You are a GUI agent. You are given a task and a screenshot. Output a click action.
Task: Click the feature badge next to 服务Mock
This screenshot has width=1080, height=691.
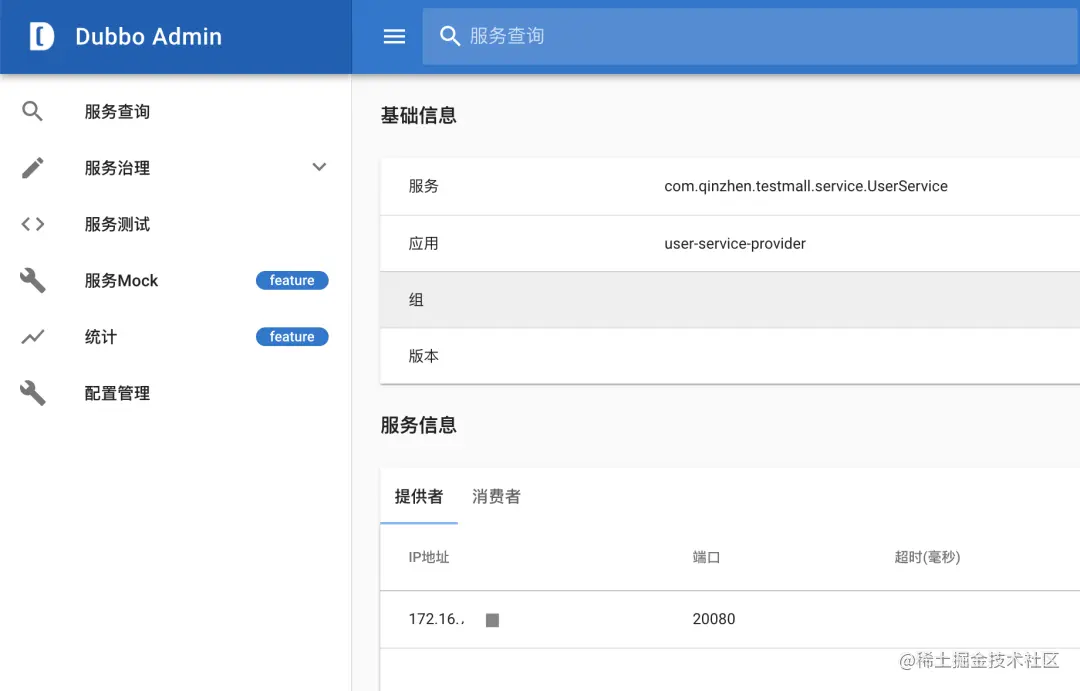click(292, 280)
